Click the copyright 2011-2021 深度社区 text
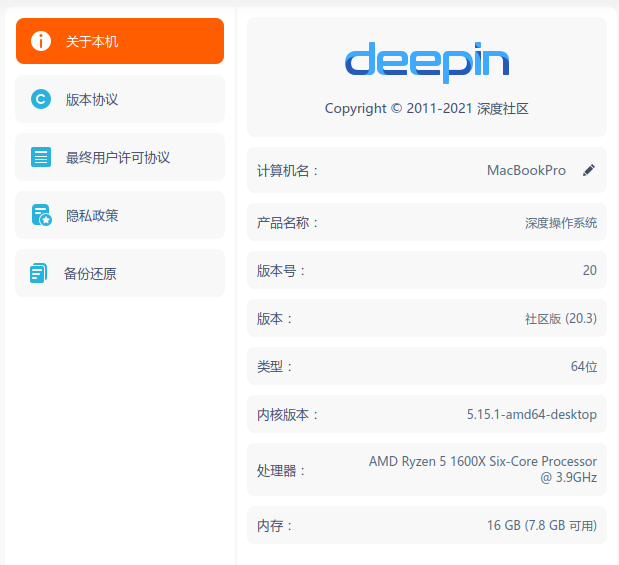The height and width of the screenshot is (565, 619). 427,108
